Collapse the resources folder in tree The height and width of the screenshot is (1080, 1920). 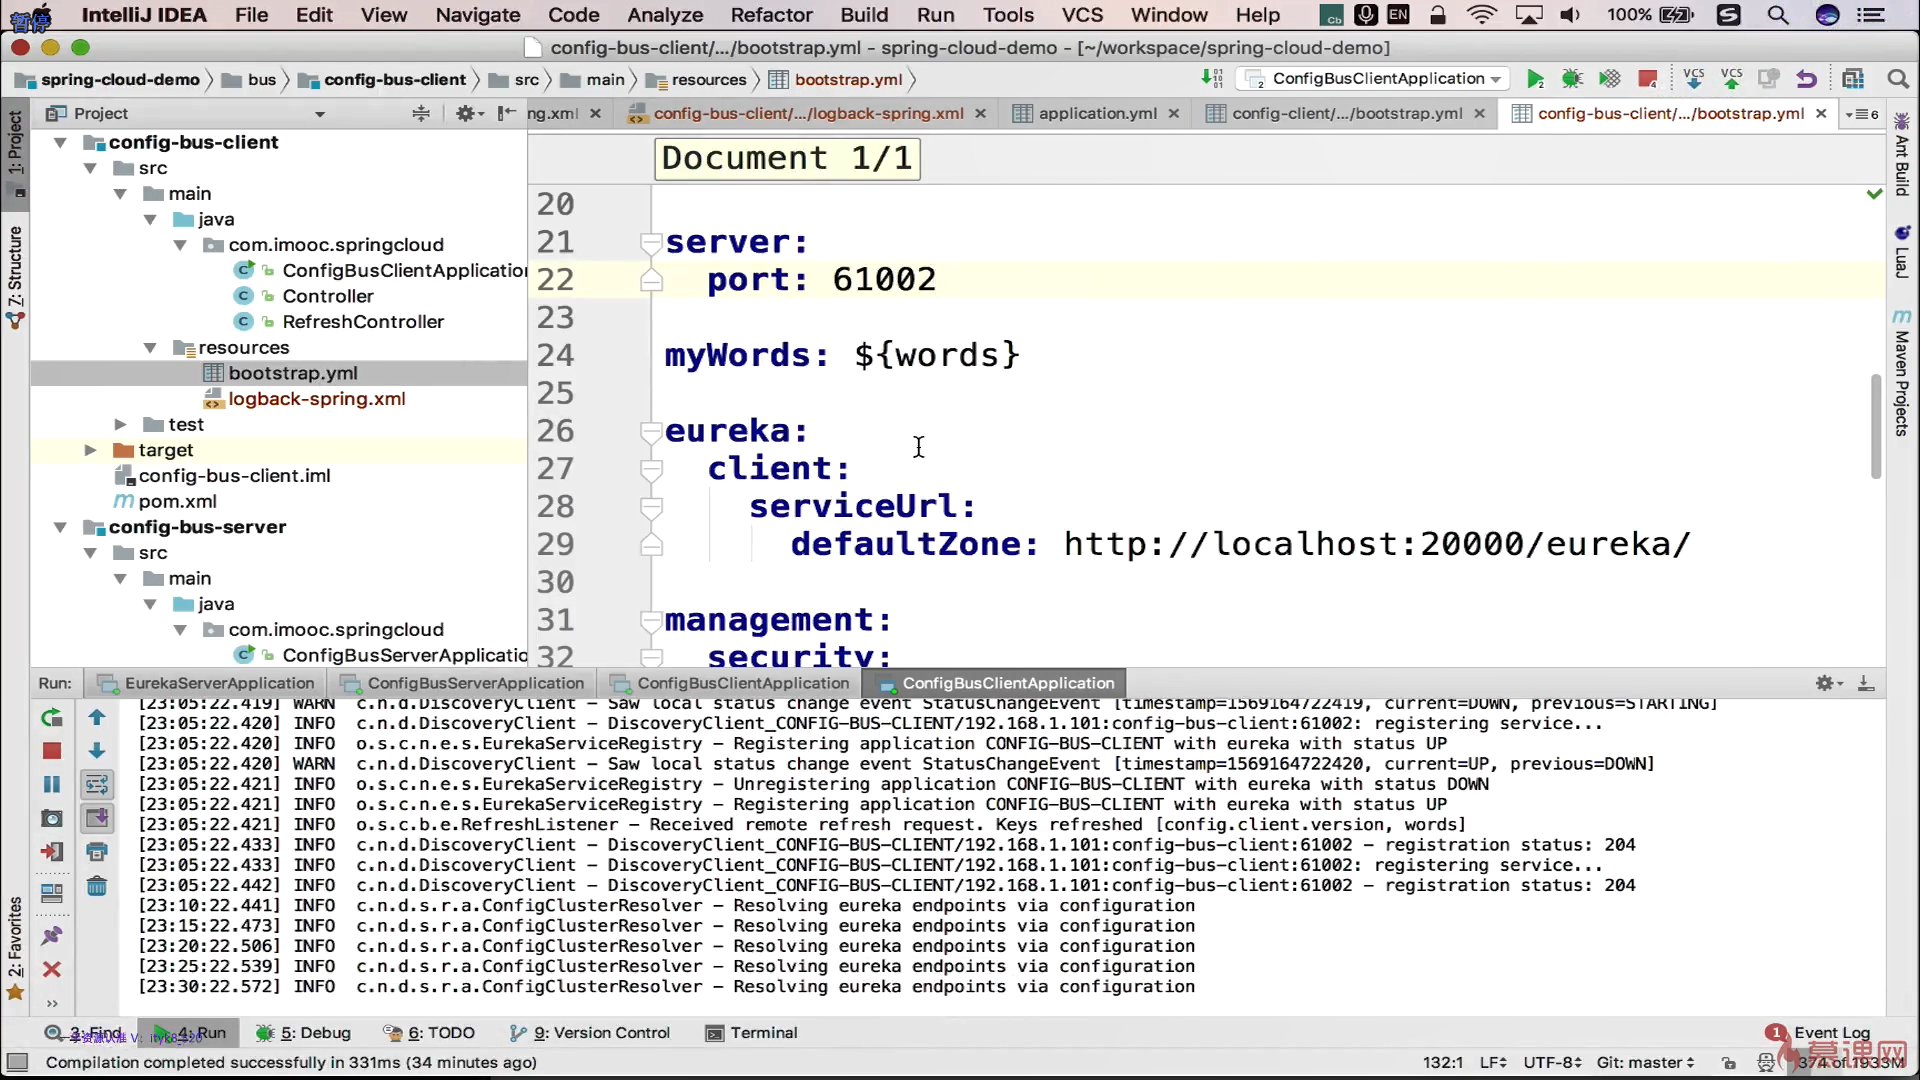pyautogui.click(x=150, y=348)
